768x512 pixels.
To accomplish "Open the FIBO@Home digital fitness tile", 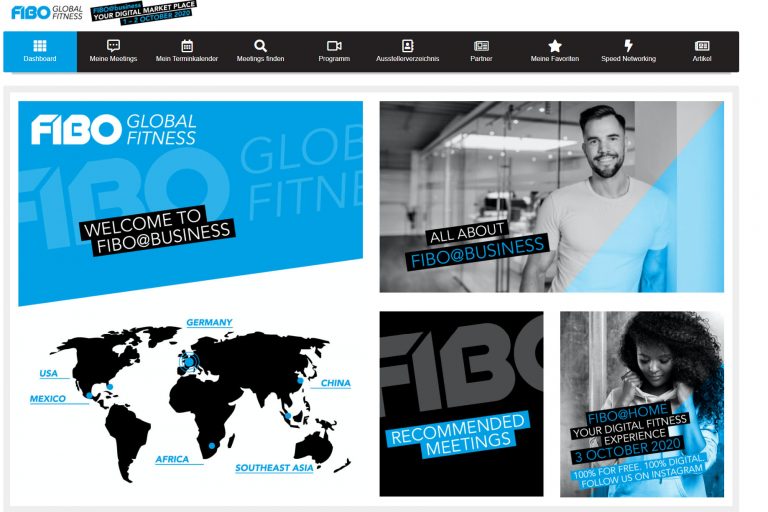I will pyautogui.click(x=641, y=403).
